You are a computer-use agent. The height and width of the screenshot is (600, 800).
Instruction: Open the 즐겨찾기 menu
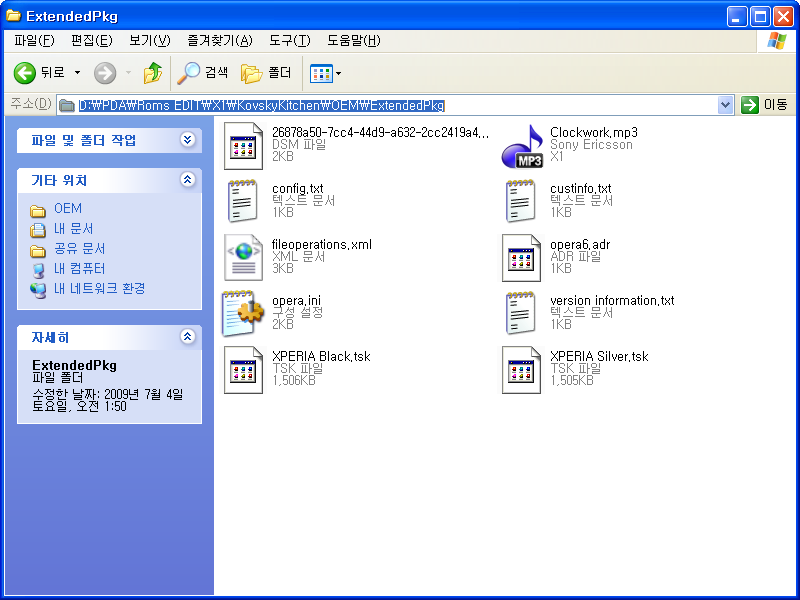click(x=220, y=40)
